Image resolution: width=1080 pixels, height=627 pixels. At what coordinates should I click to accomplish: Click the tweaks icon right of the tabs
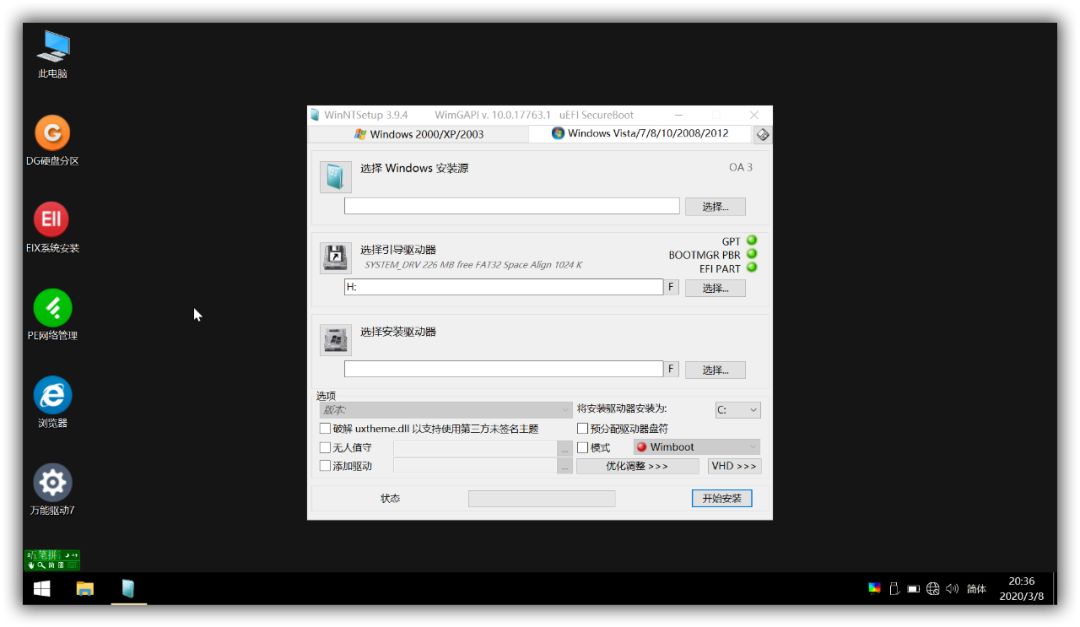pos(761,132)
